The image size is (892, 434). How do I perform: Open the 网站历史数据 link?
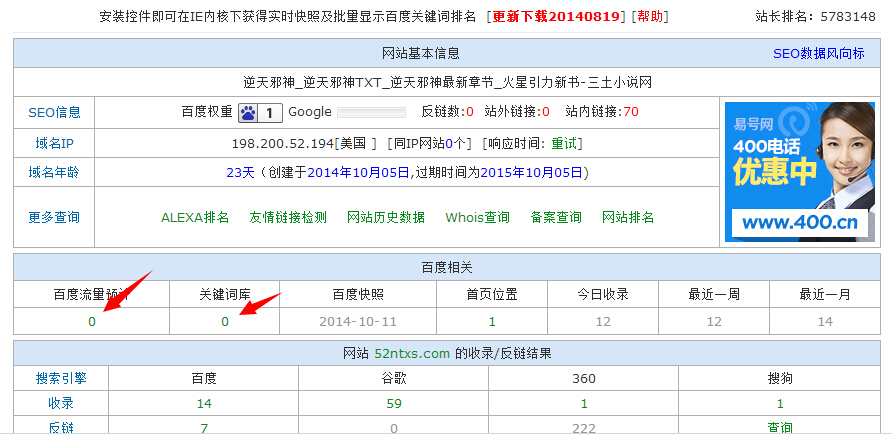386,217
